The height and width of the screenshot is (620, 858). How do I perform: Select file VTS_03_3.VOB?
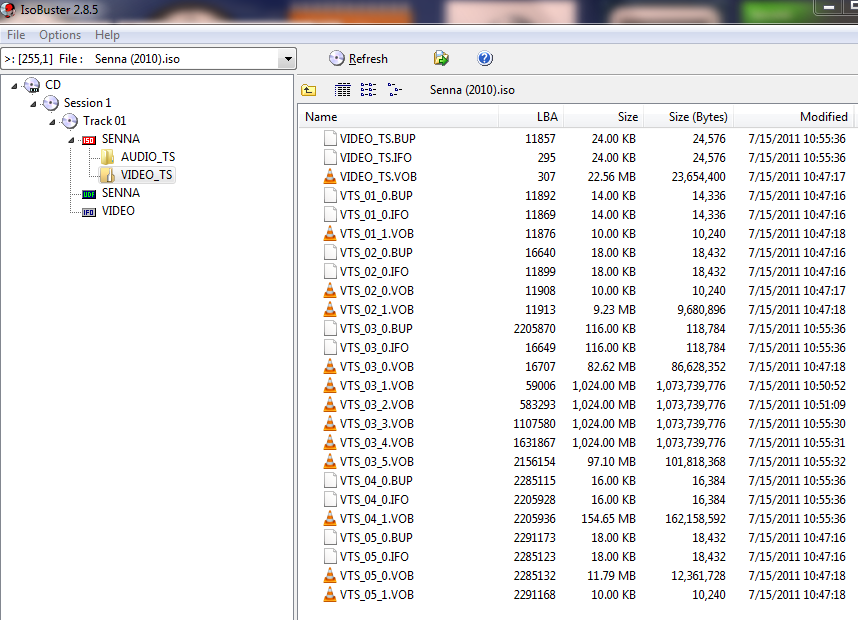(376, 423)
